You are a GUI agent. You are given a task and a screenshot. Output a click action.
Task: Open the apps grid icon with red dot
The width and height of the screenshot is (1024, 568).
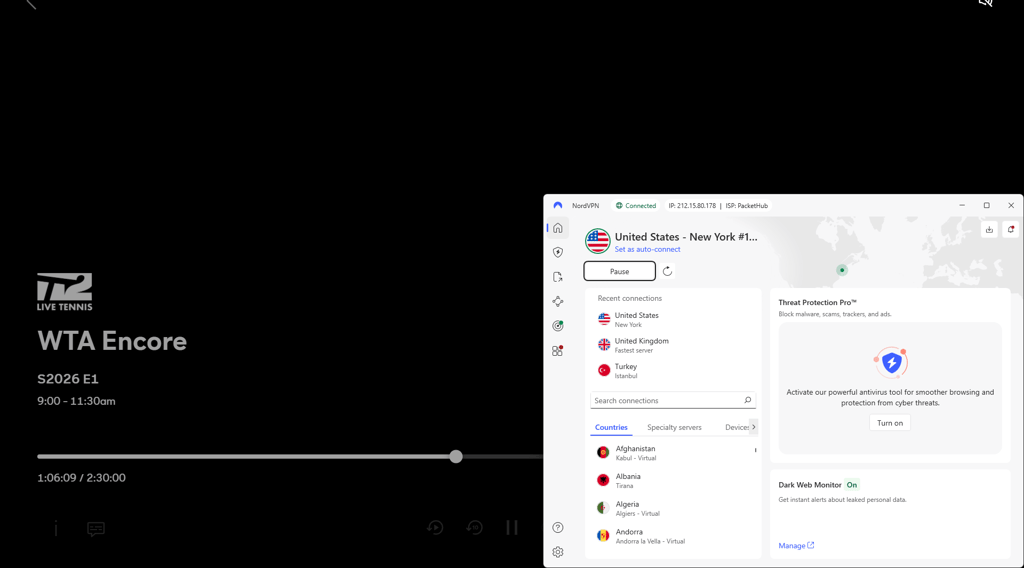pos(558,351)
